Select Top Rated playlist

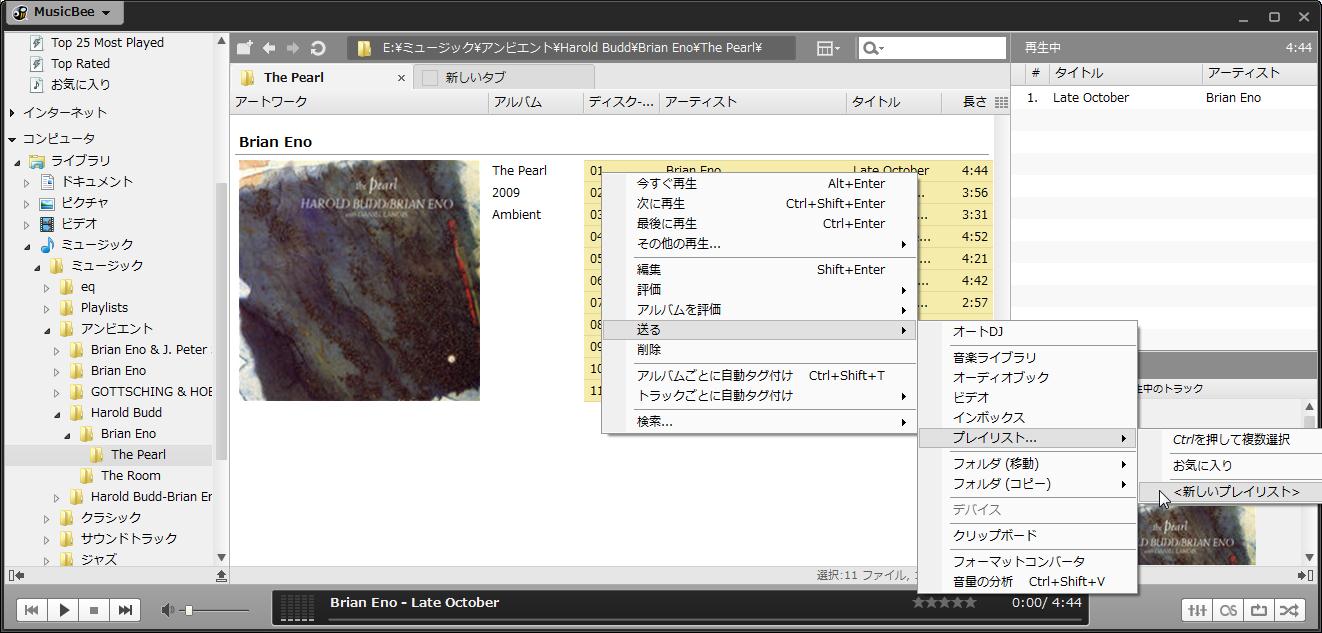[80, 64]
